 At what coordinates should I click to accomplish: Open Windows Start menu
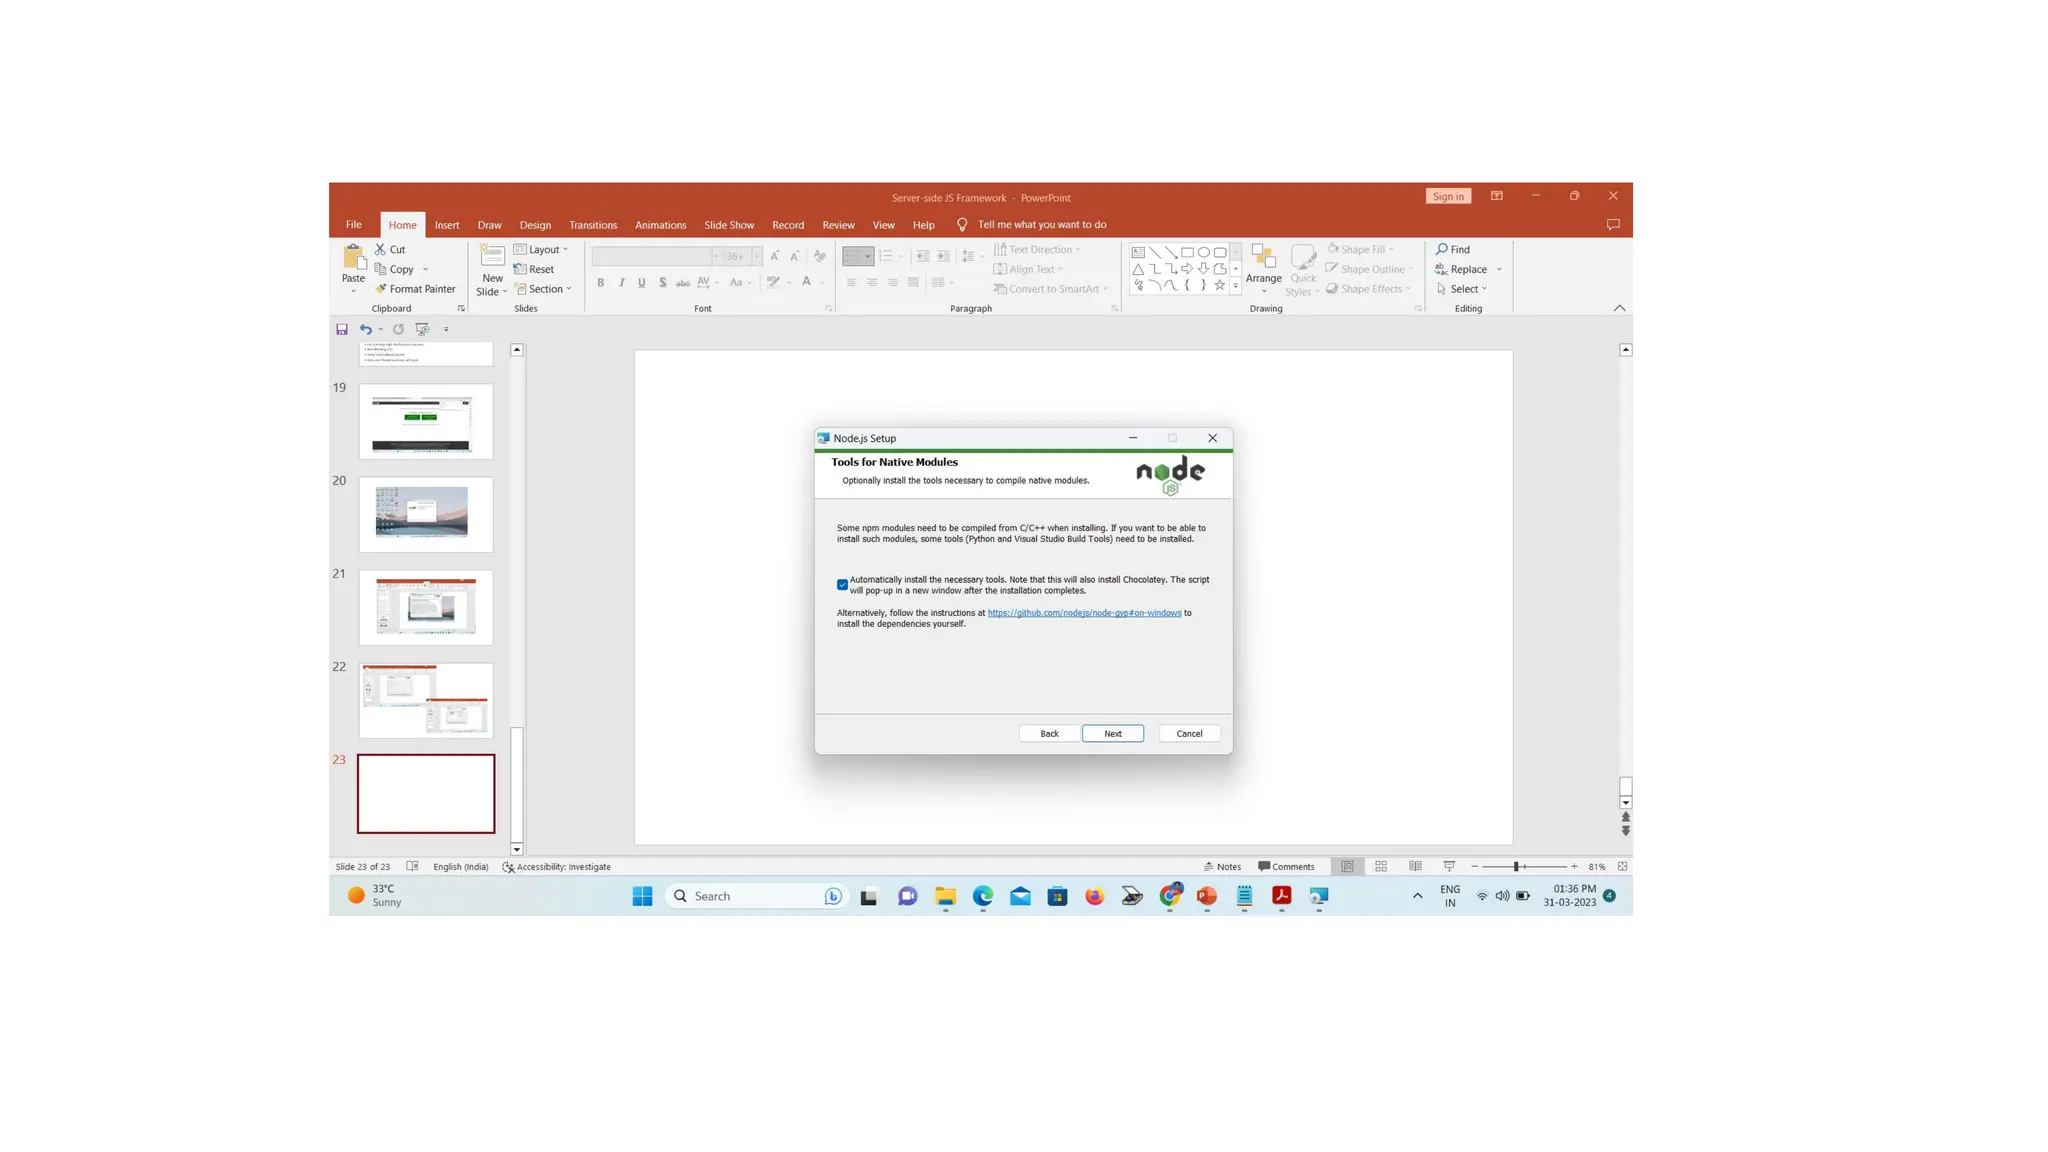[x=643, y=896]
